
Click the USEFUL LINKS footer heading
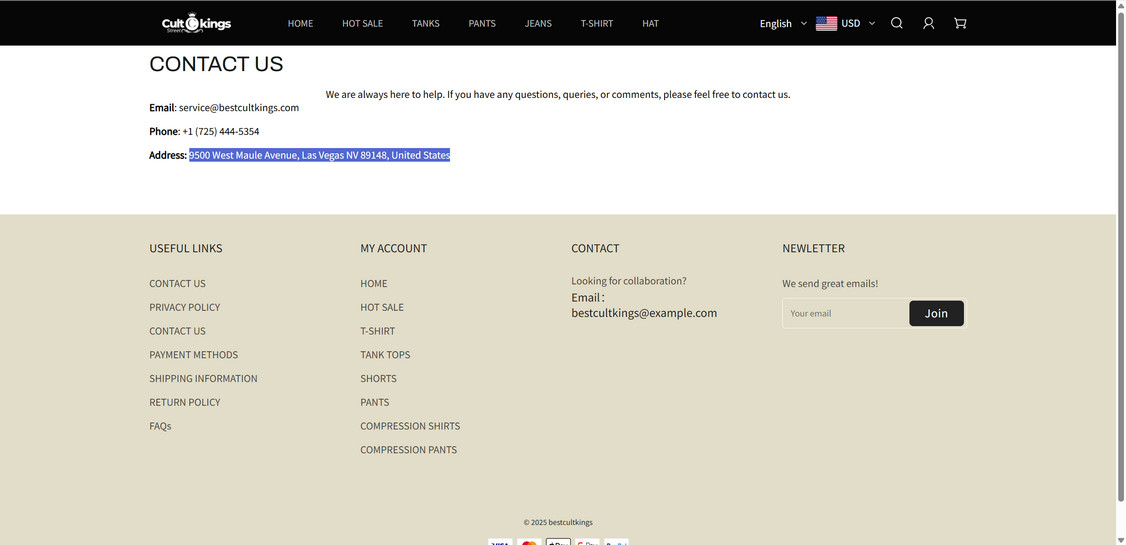(x=186, y=248)
